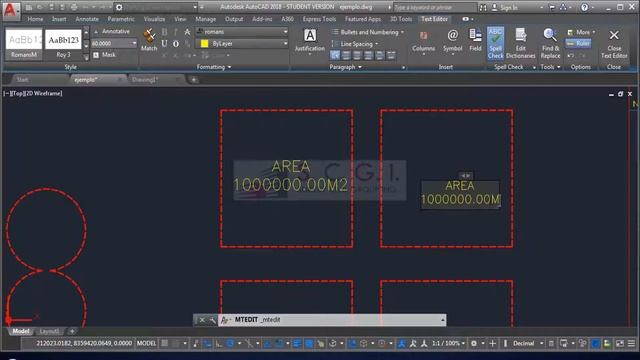Click the viewport controls [-][Top][2D Wireframe] label
The height and width of the screenshot is (360, 640).
click(x=33, y=93)
